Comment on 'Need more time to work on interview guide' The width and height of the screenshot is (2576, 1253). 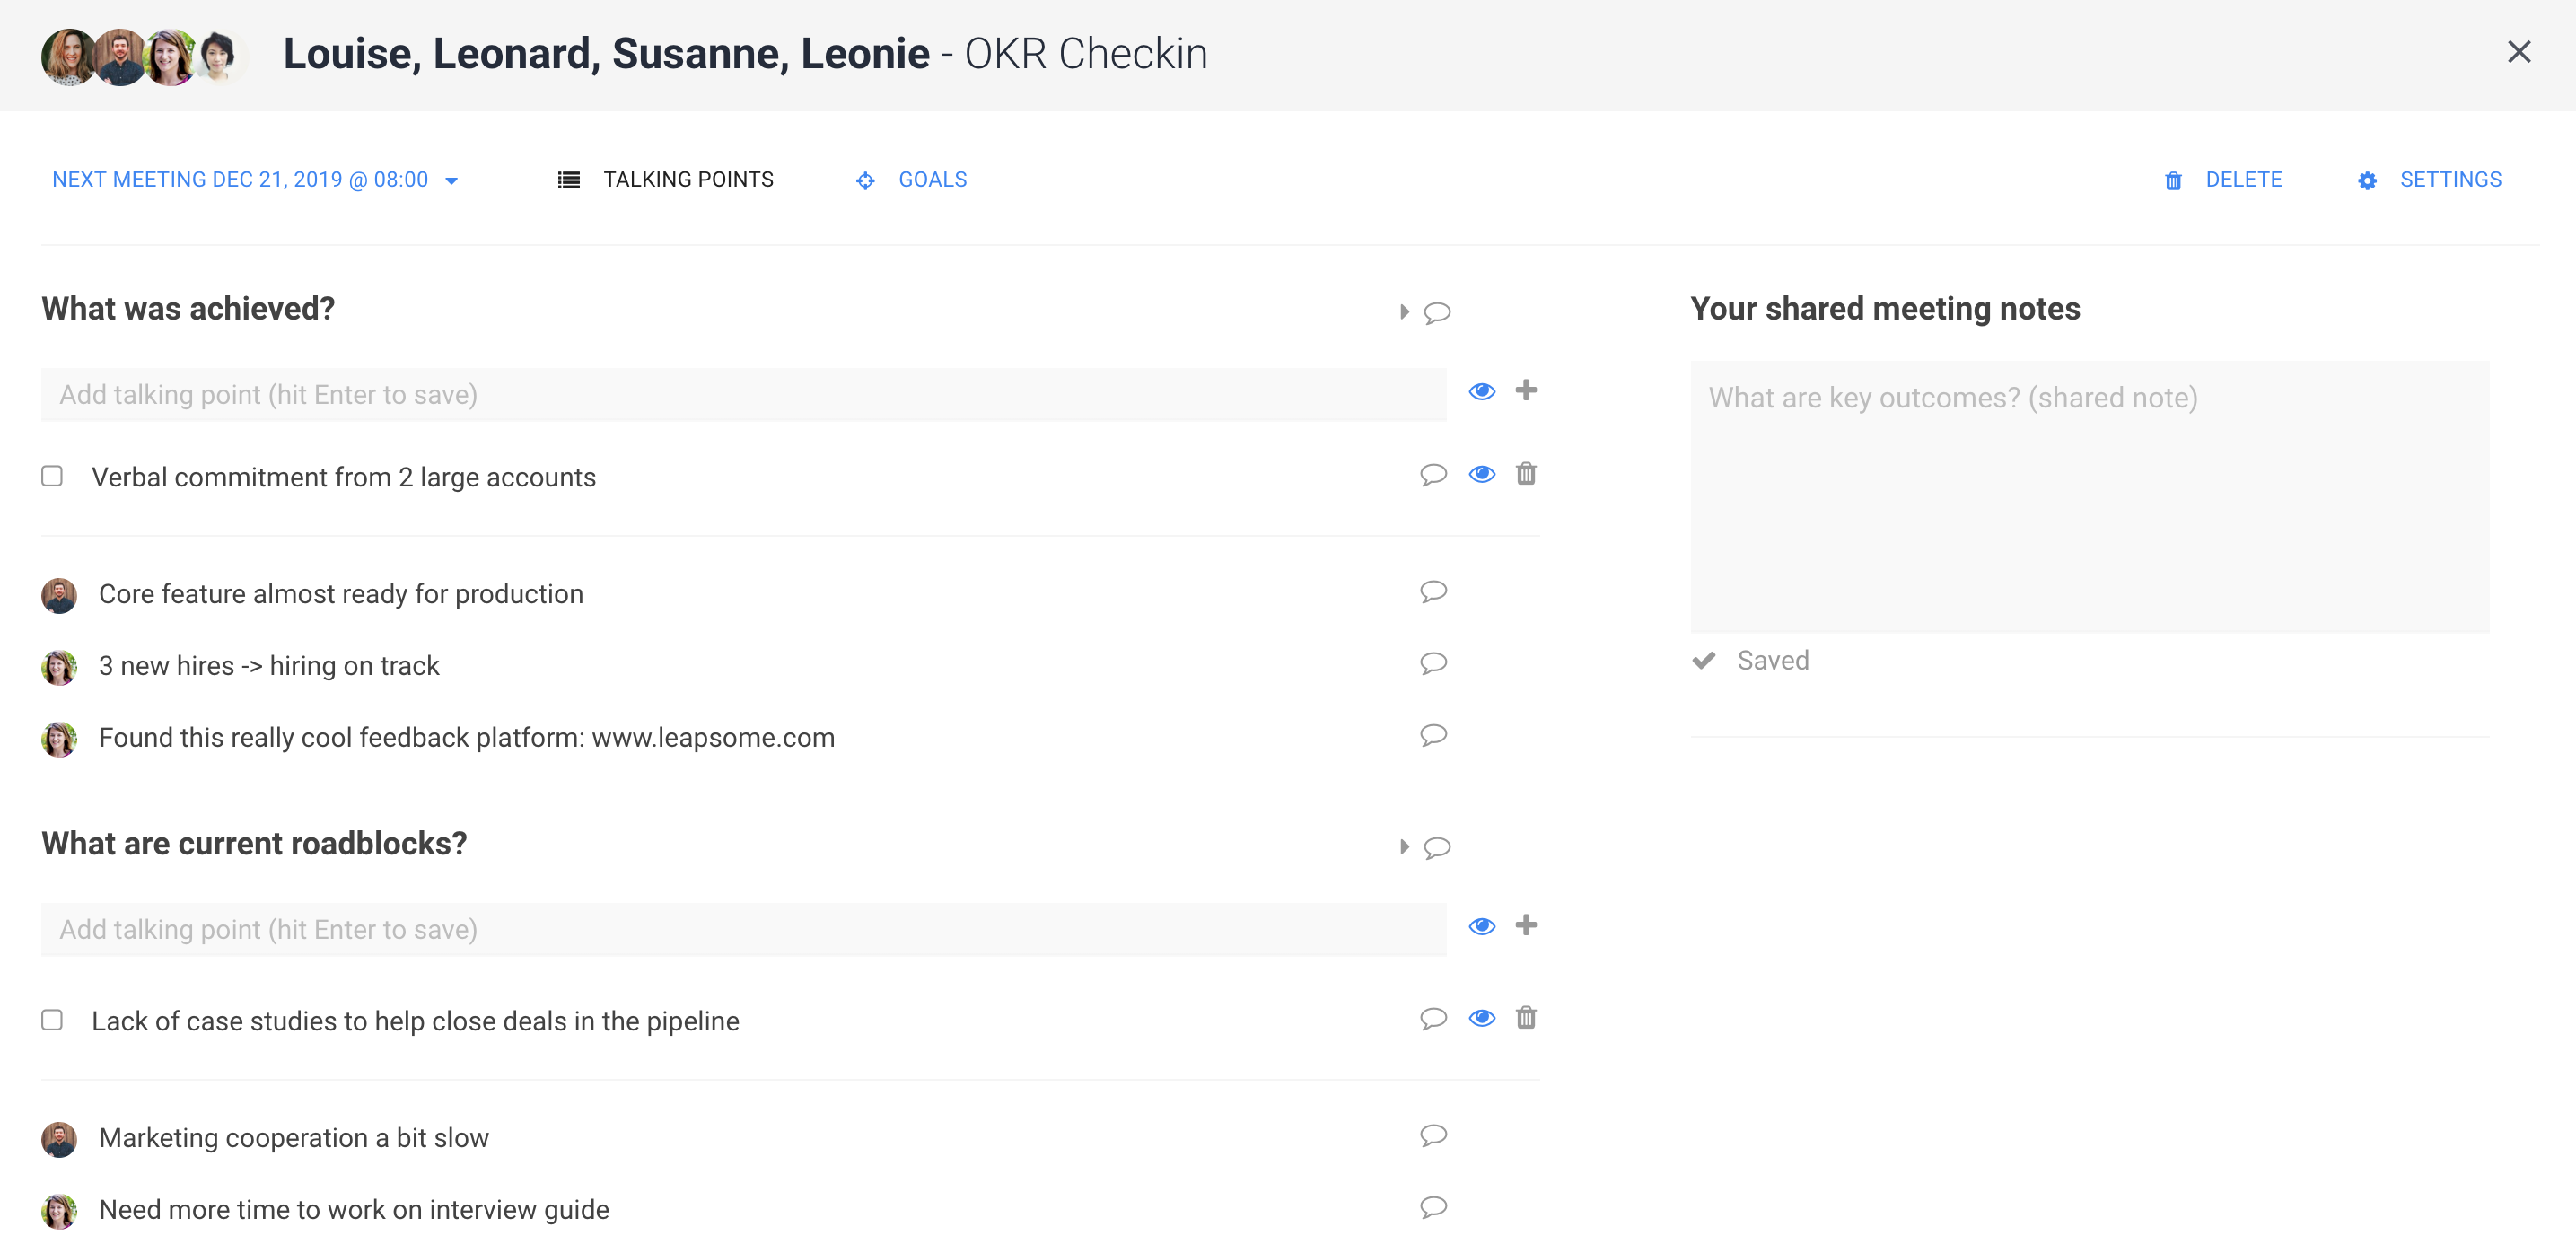(x=1433, y=1207)
